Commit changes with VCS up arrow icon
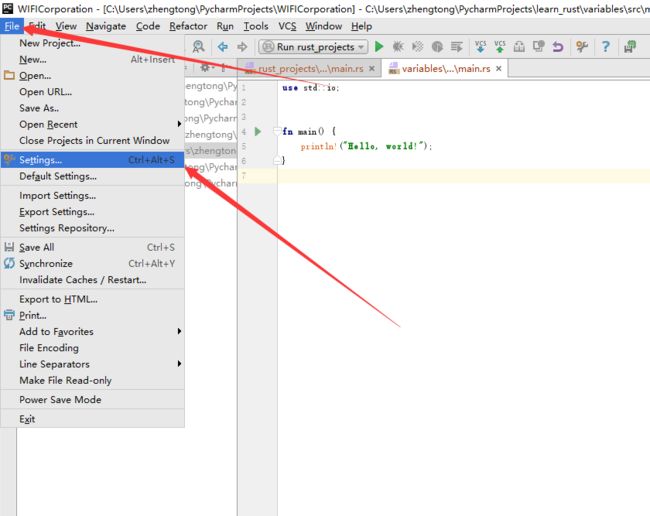 coord(500,46)
